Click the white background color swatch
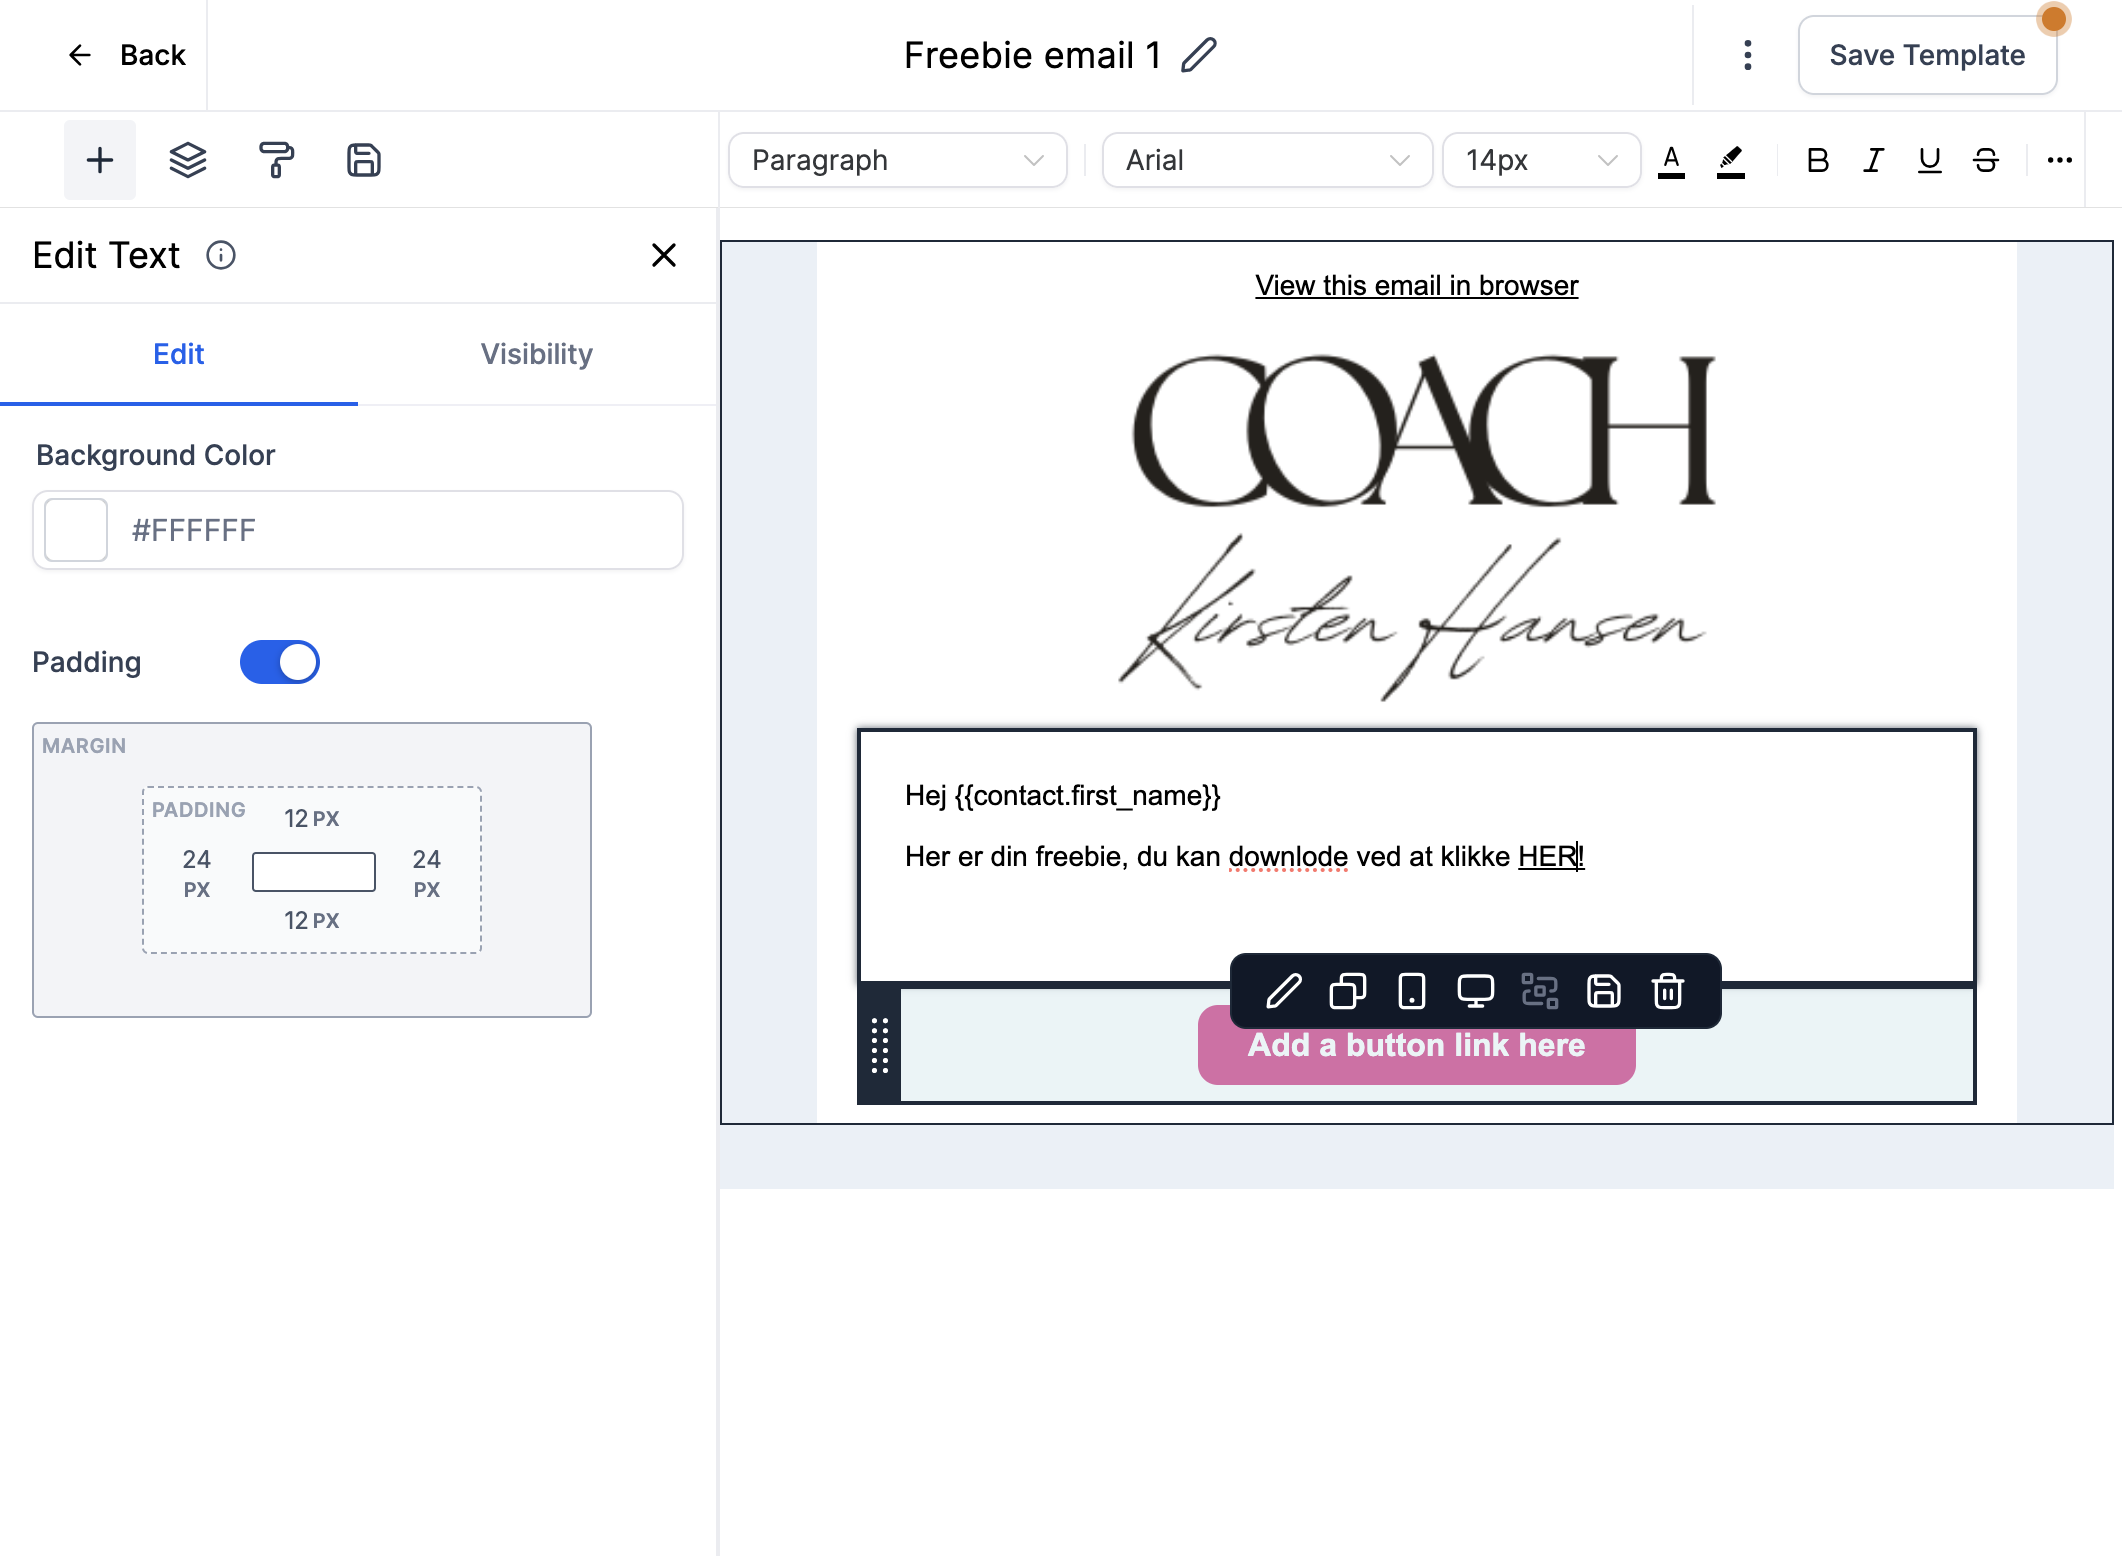Viewport: 2122px width, 1556px height. point(76,530)
